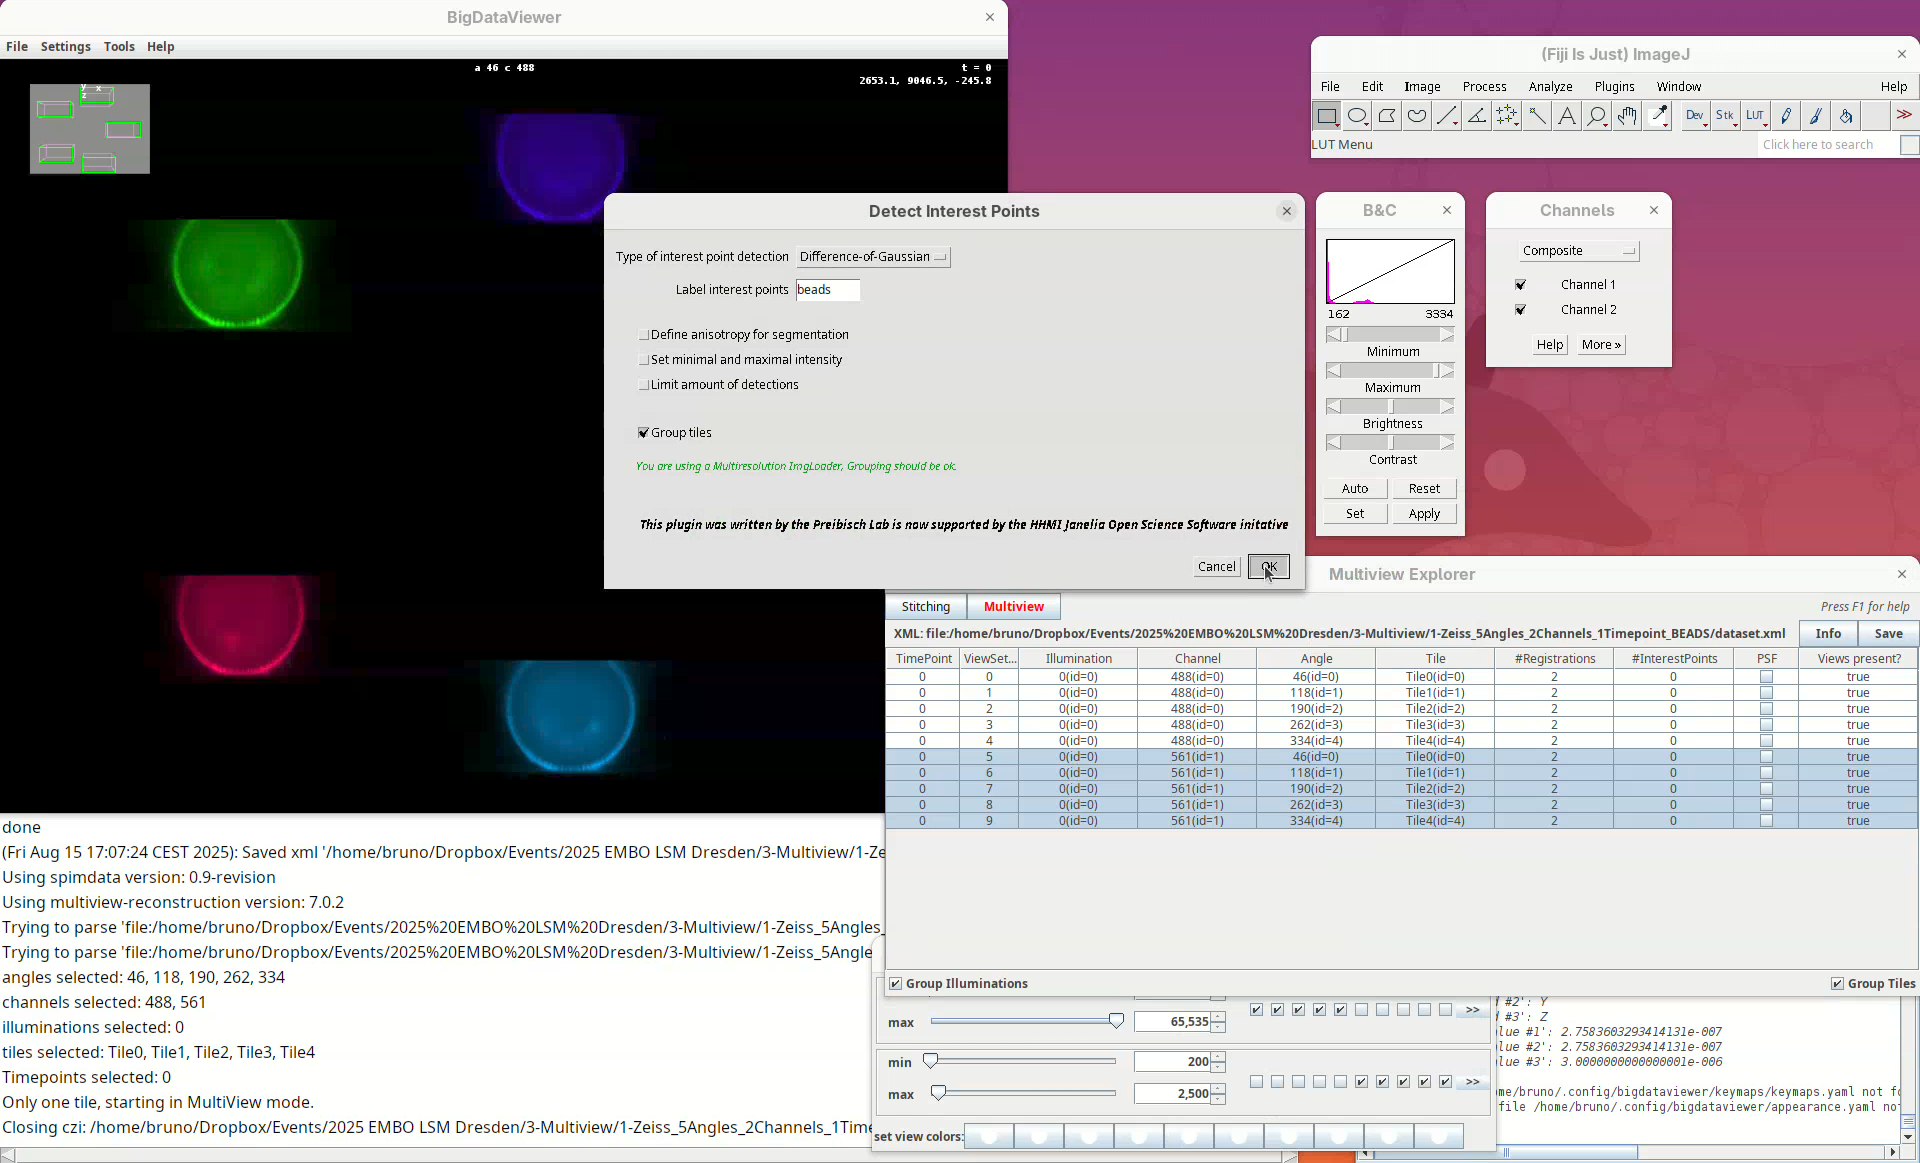Uncheck the Group tiles checkbox
This screenshot has width=1920, height=1163.
click(x=644, y=433)
